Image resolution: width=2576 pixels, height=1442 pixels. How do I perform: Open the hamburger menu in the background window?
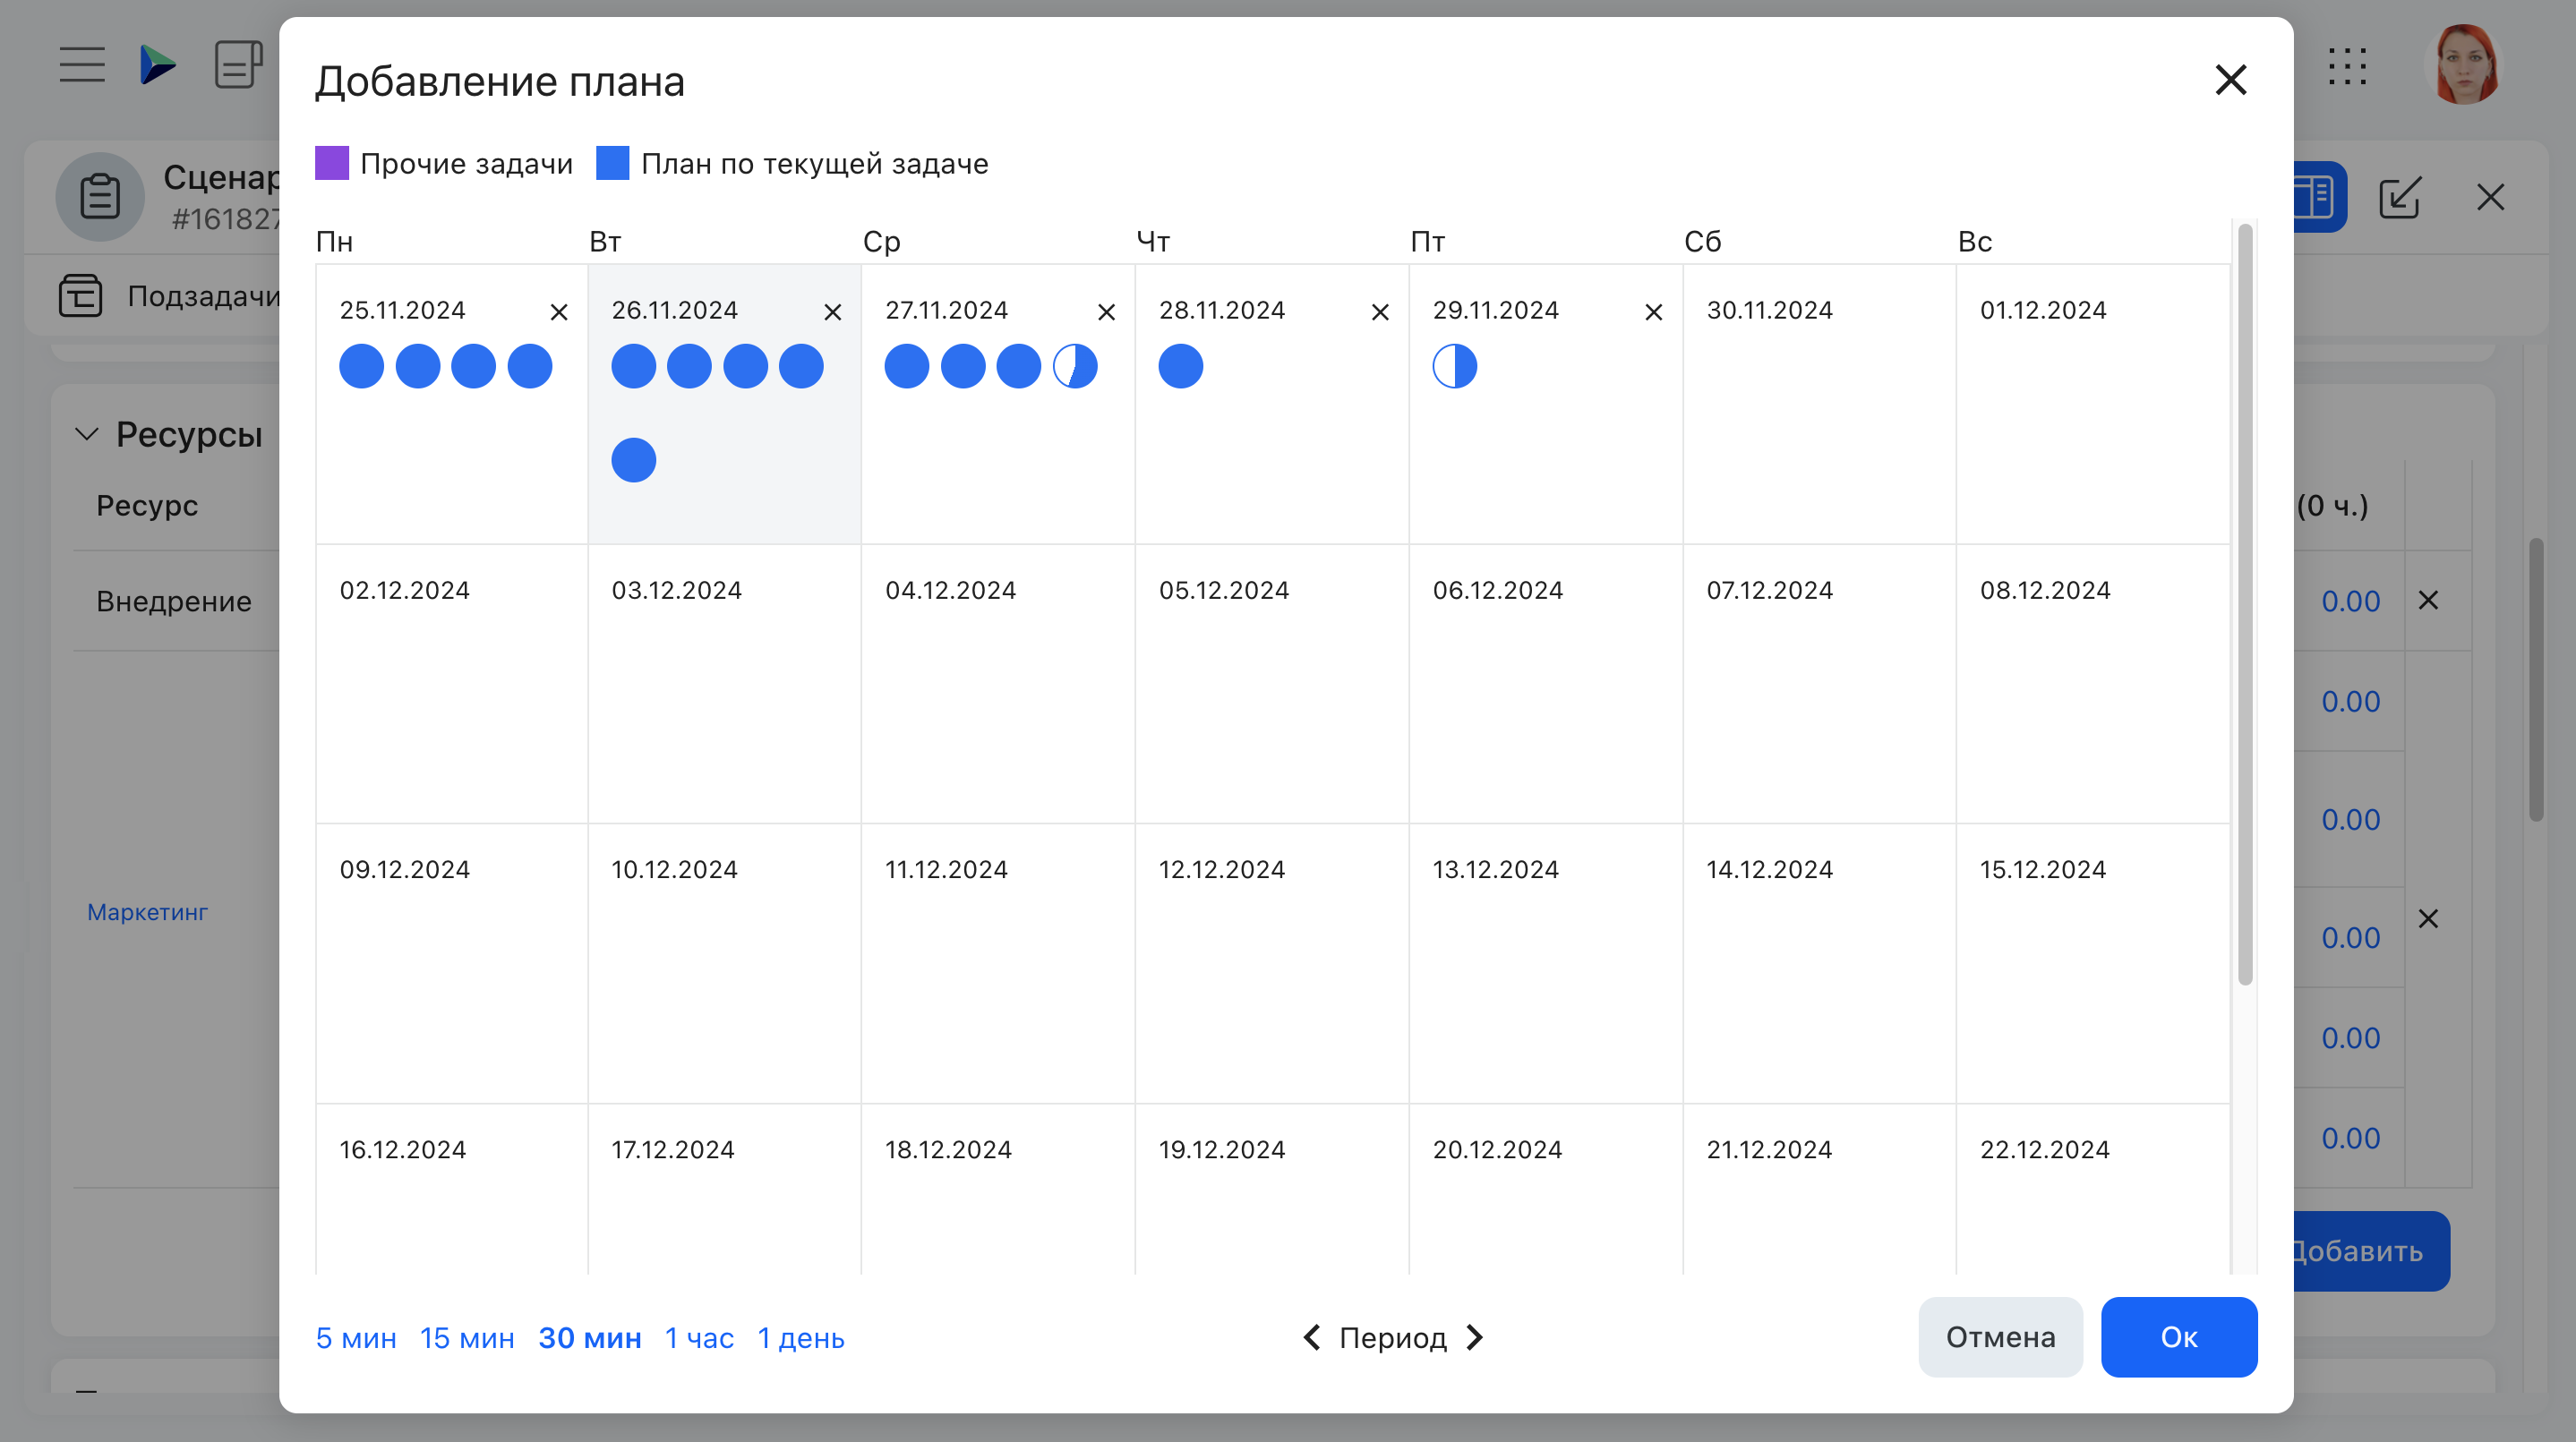(x=82, y=65)
